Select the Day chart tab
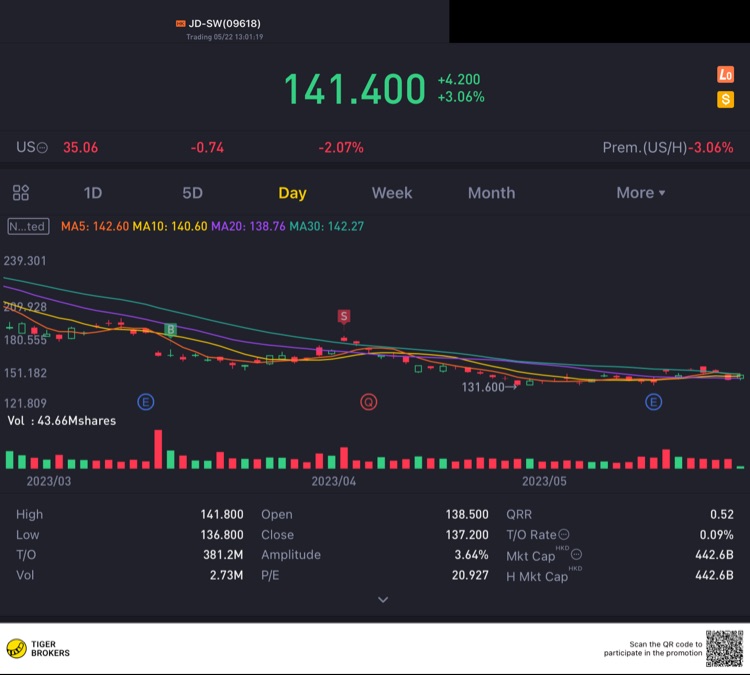Screen dimensions: 750x675 pyautogui.click(x=292, y=193)
